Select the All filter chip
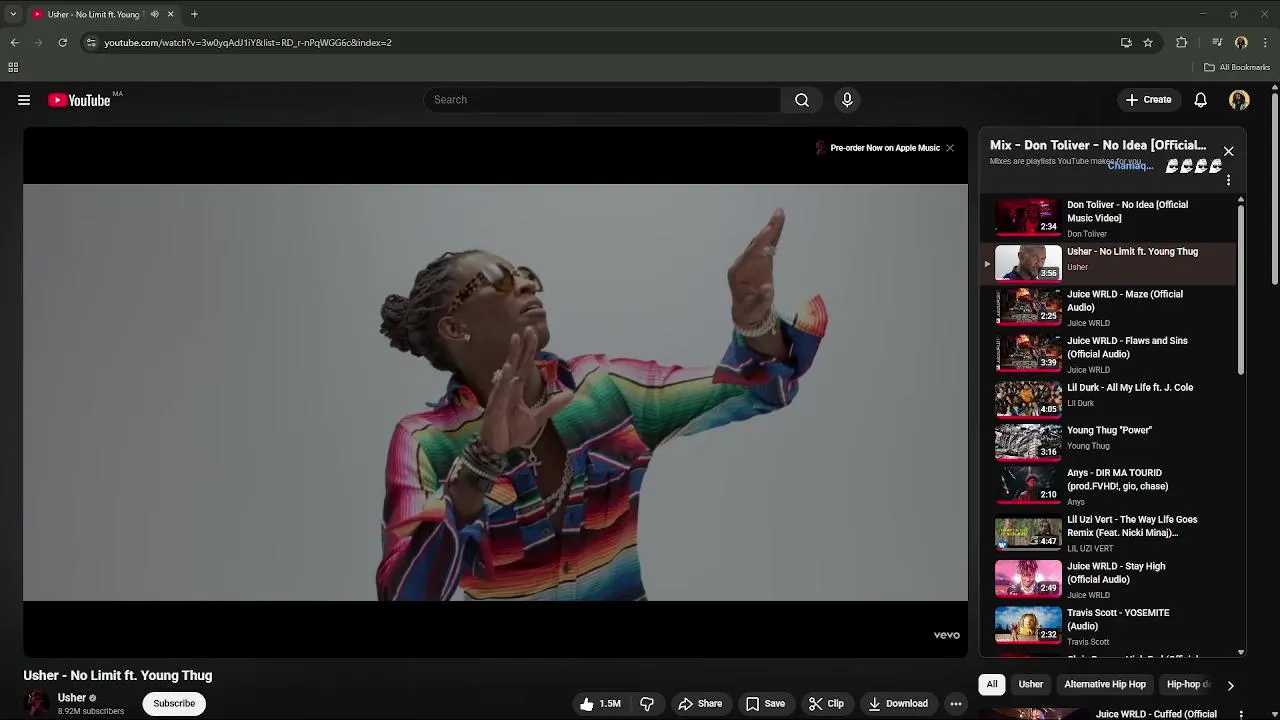Screen dimensions: 1280x720 tap(992, 684)
